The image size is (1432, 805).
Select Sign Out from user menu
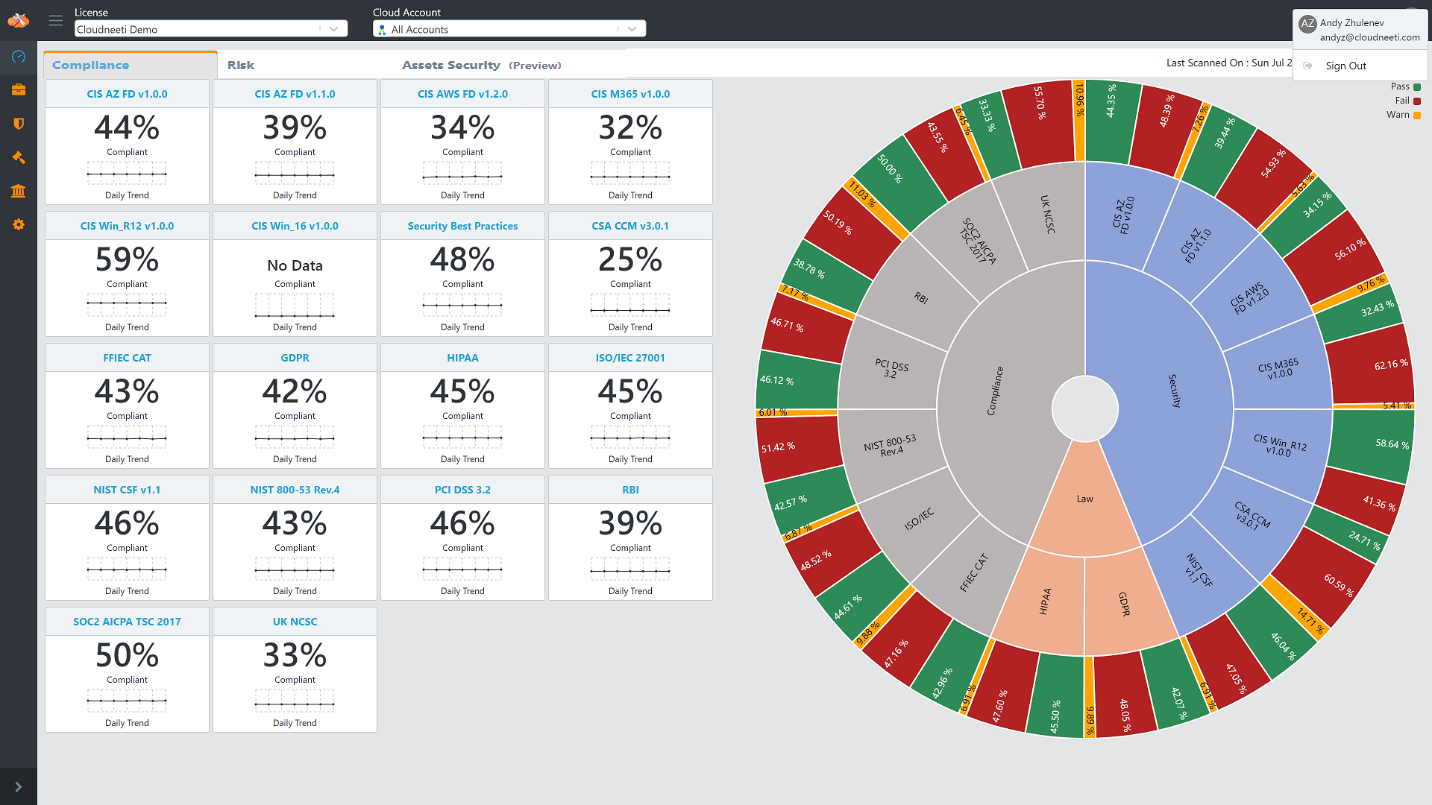[x=1346, y=66]
